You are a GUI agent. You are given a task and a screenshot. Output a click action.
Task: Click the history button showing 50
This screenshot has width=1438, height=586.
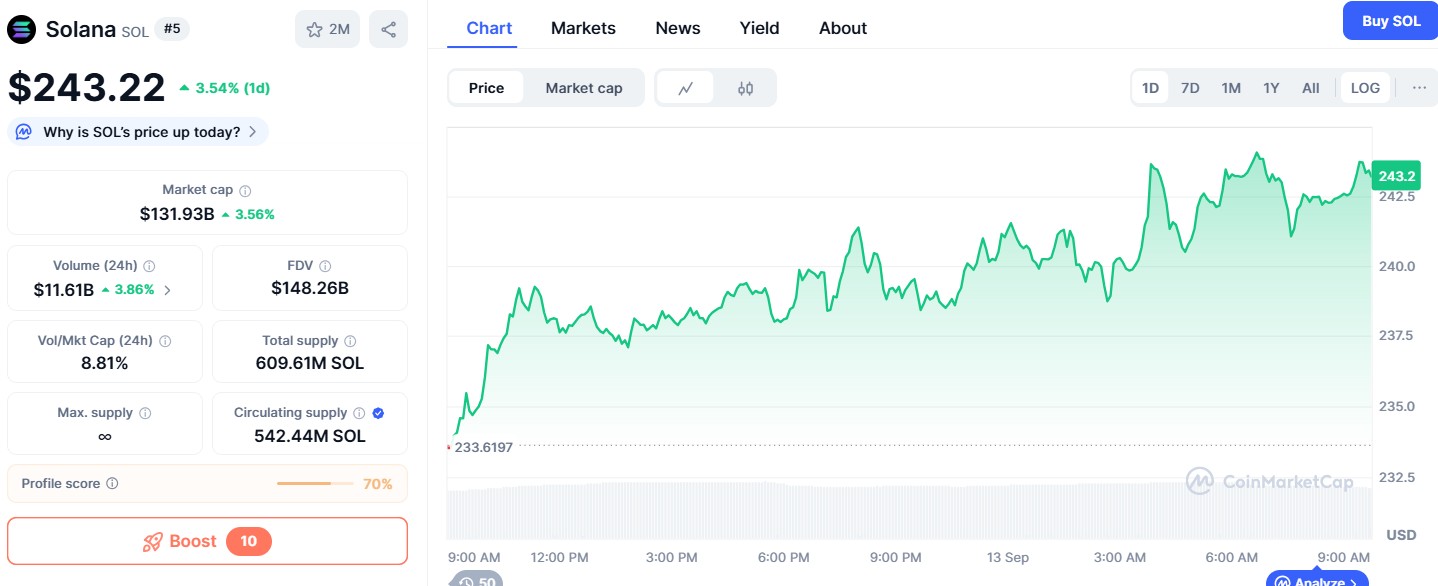(x=475, y=579)
